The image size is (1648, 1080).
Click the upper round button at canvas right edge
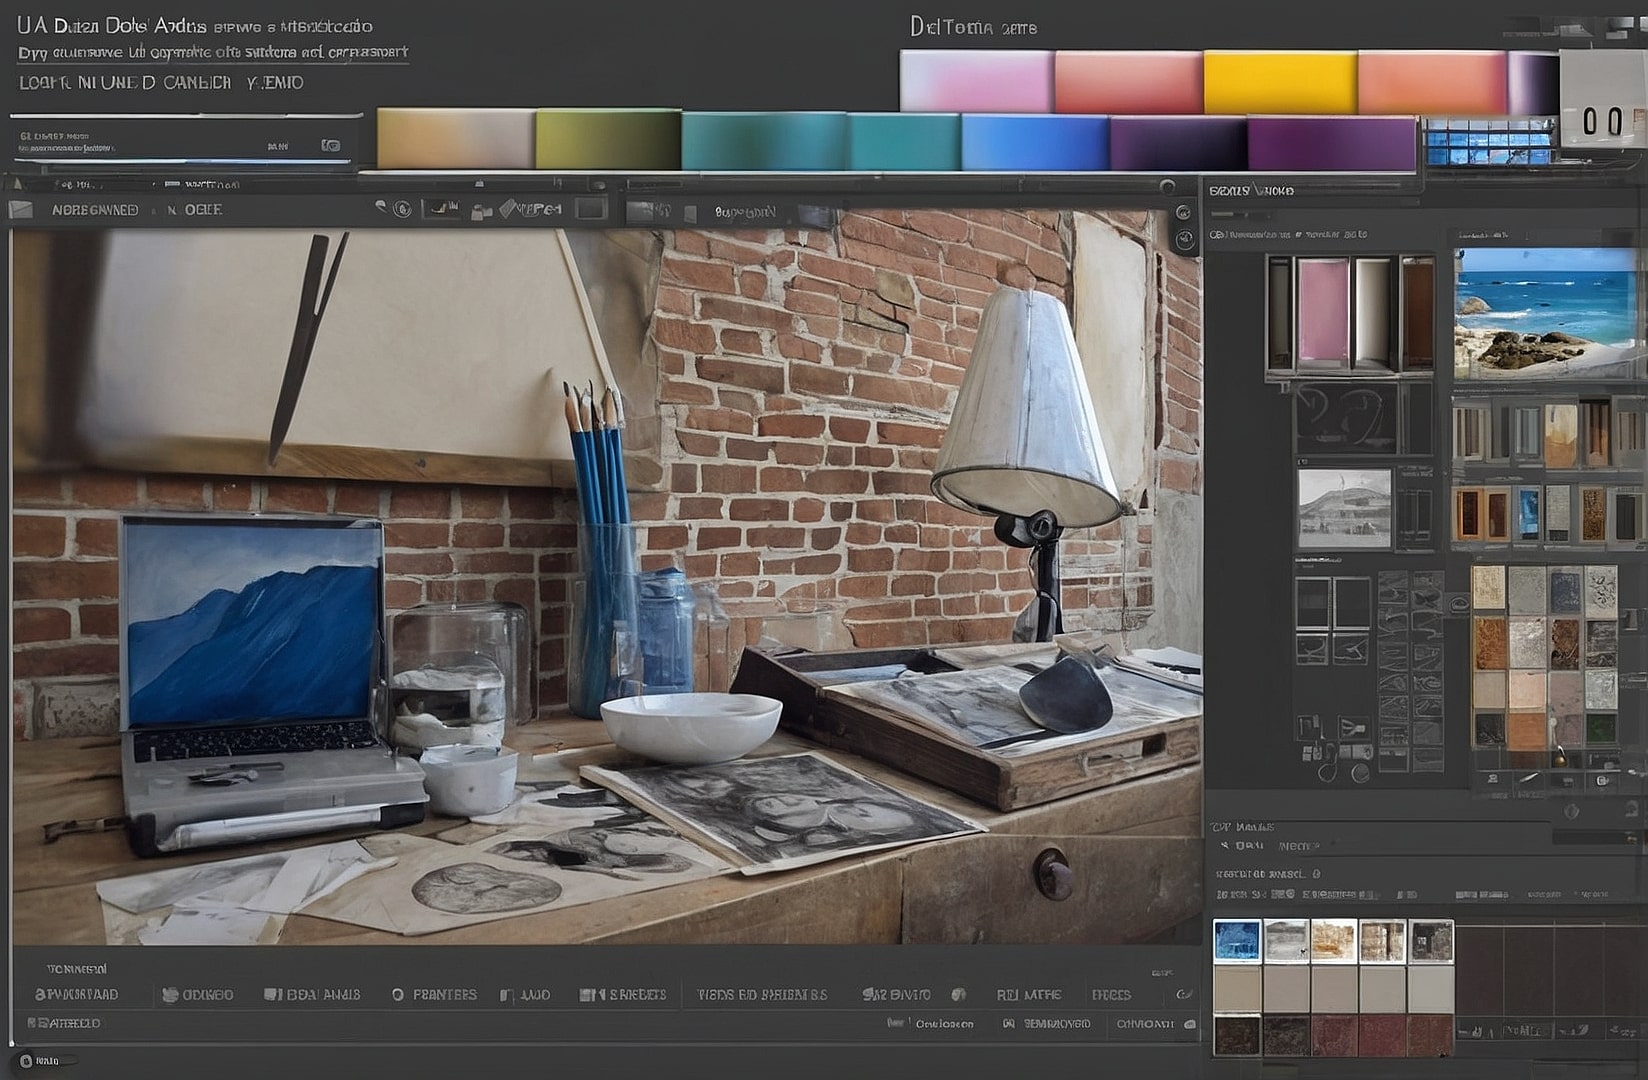1183,213
